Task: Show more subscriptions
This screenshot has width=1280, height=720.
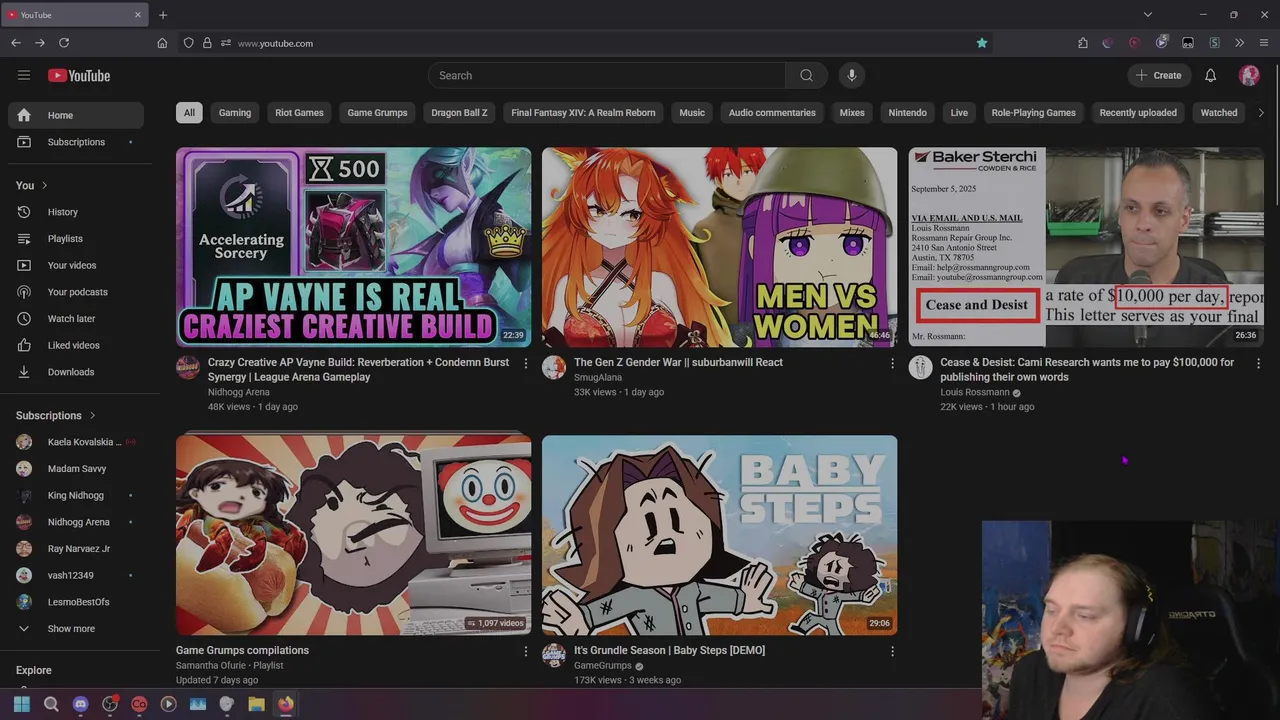Action: click(x=76, y=629)
